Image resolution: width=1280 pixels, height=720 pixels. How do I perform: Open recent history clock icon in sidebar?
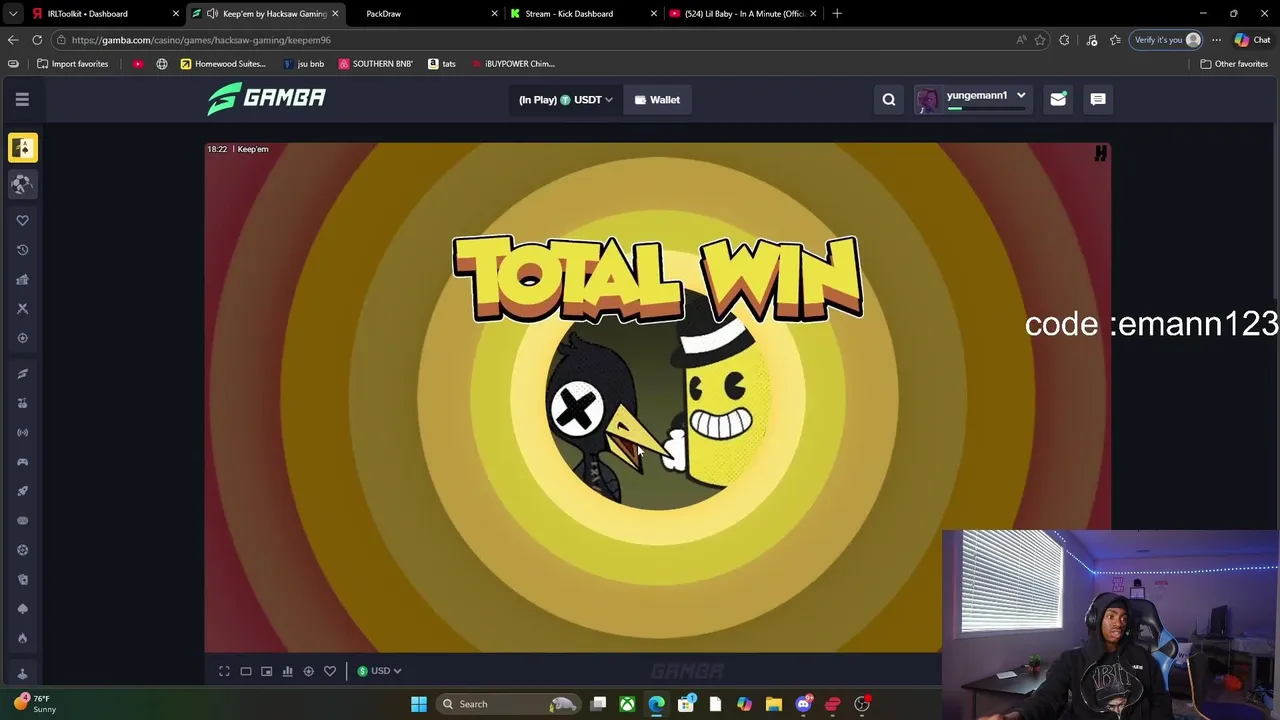(x=23, y=250)
